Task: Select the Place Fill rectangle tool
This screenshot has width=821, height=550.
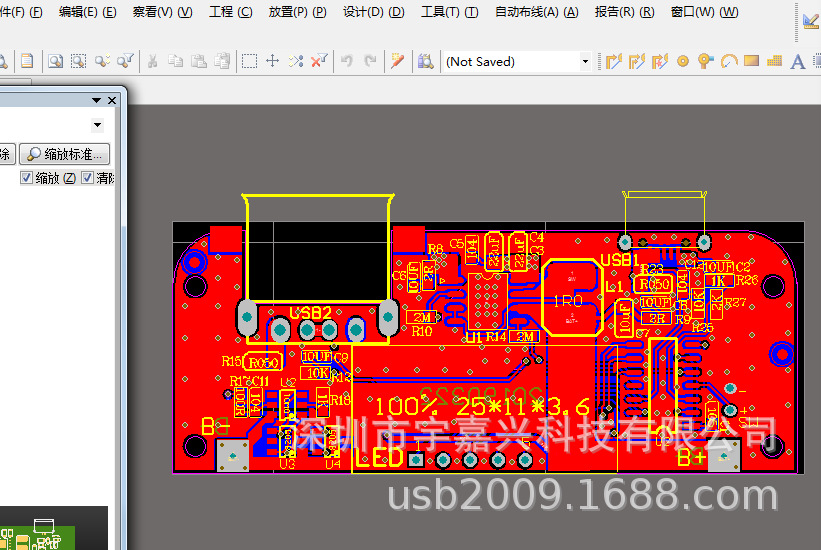Action: [751, 61]
